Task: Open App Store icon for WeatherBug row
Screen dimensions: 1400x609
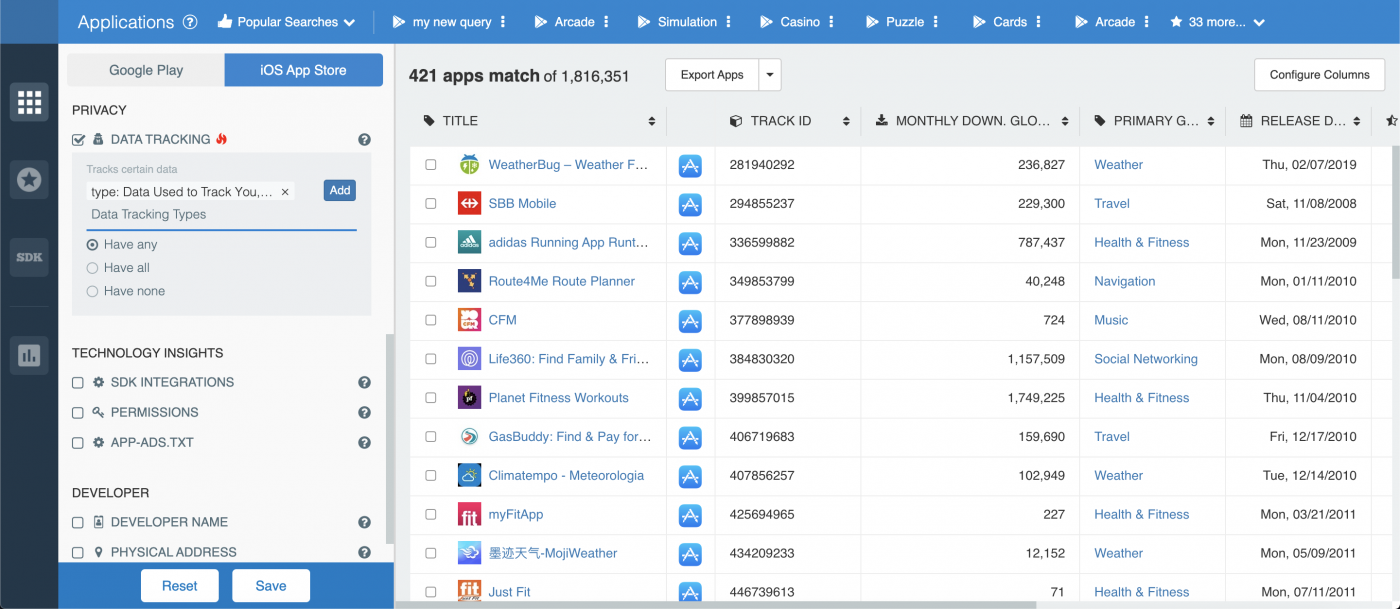Action: 690,165
